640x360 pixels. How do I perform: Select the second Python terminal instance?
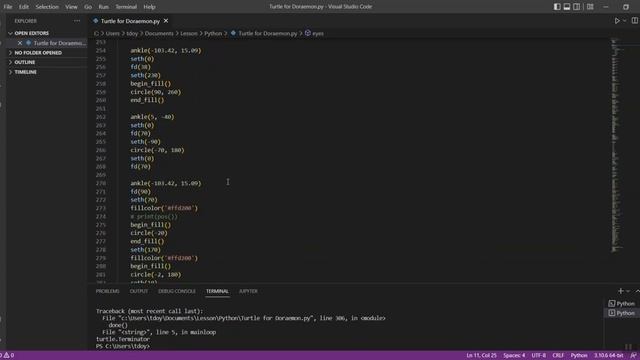click(622, 313)
